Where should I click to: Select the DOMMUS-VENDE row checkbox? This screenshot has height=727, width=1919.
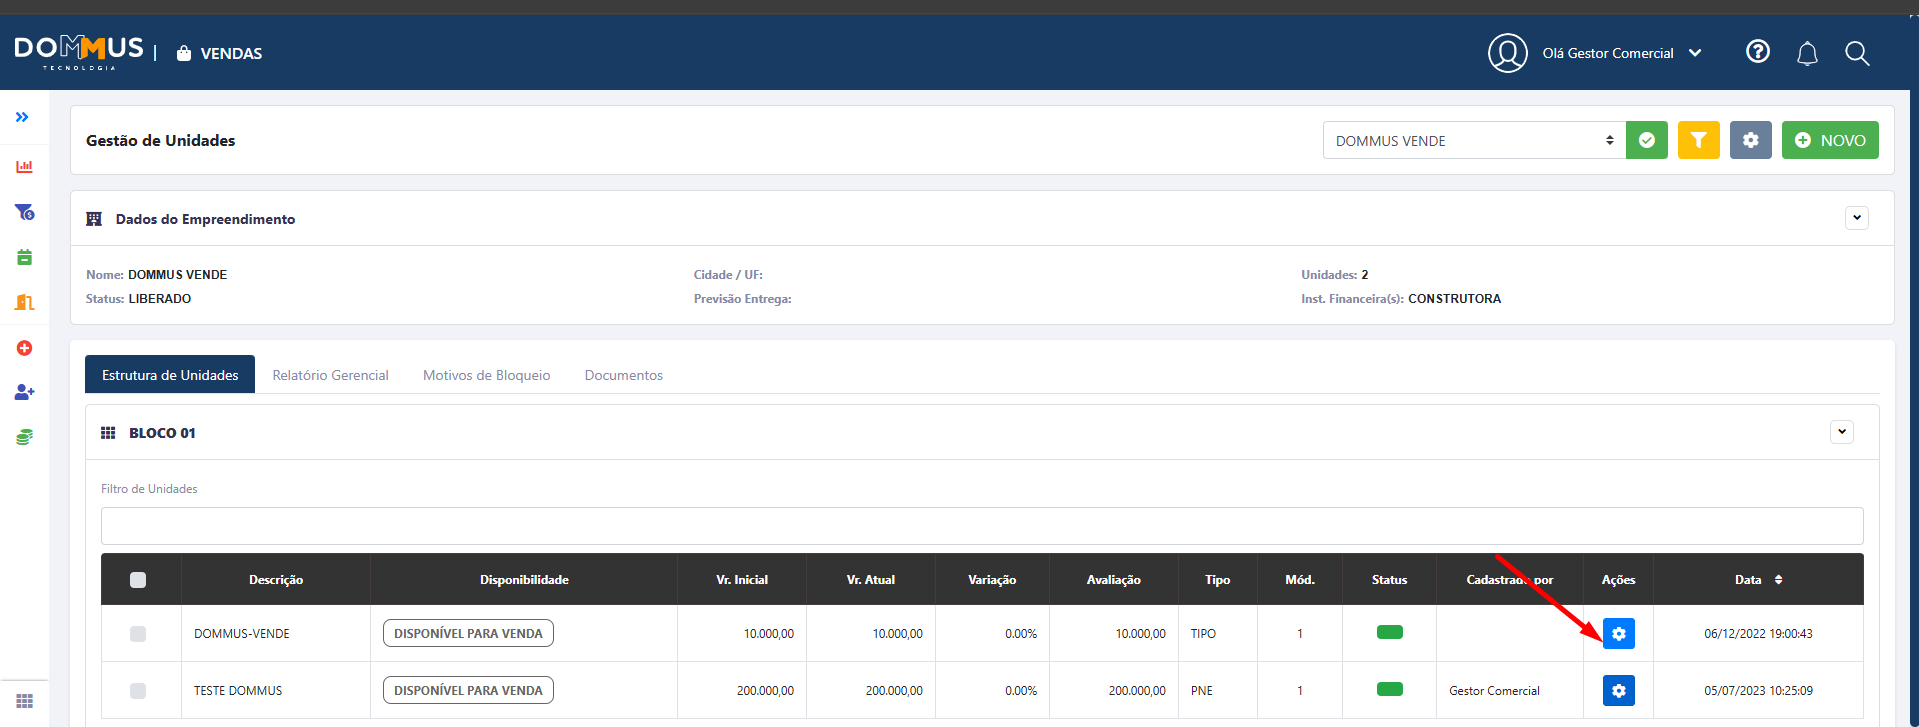pos(138,634)
